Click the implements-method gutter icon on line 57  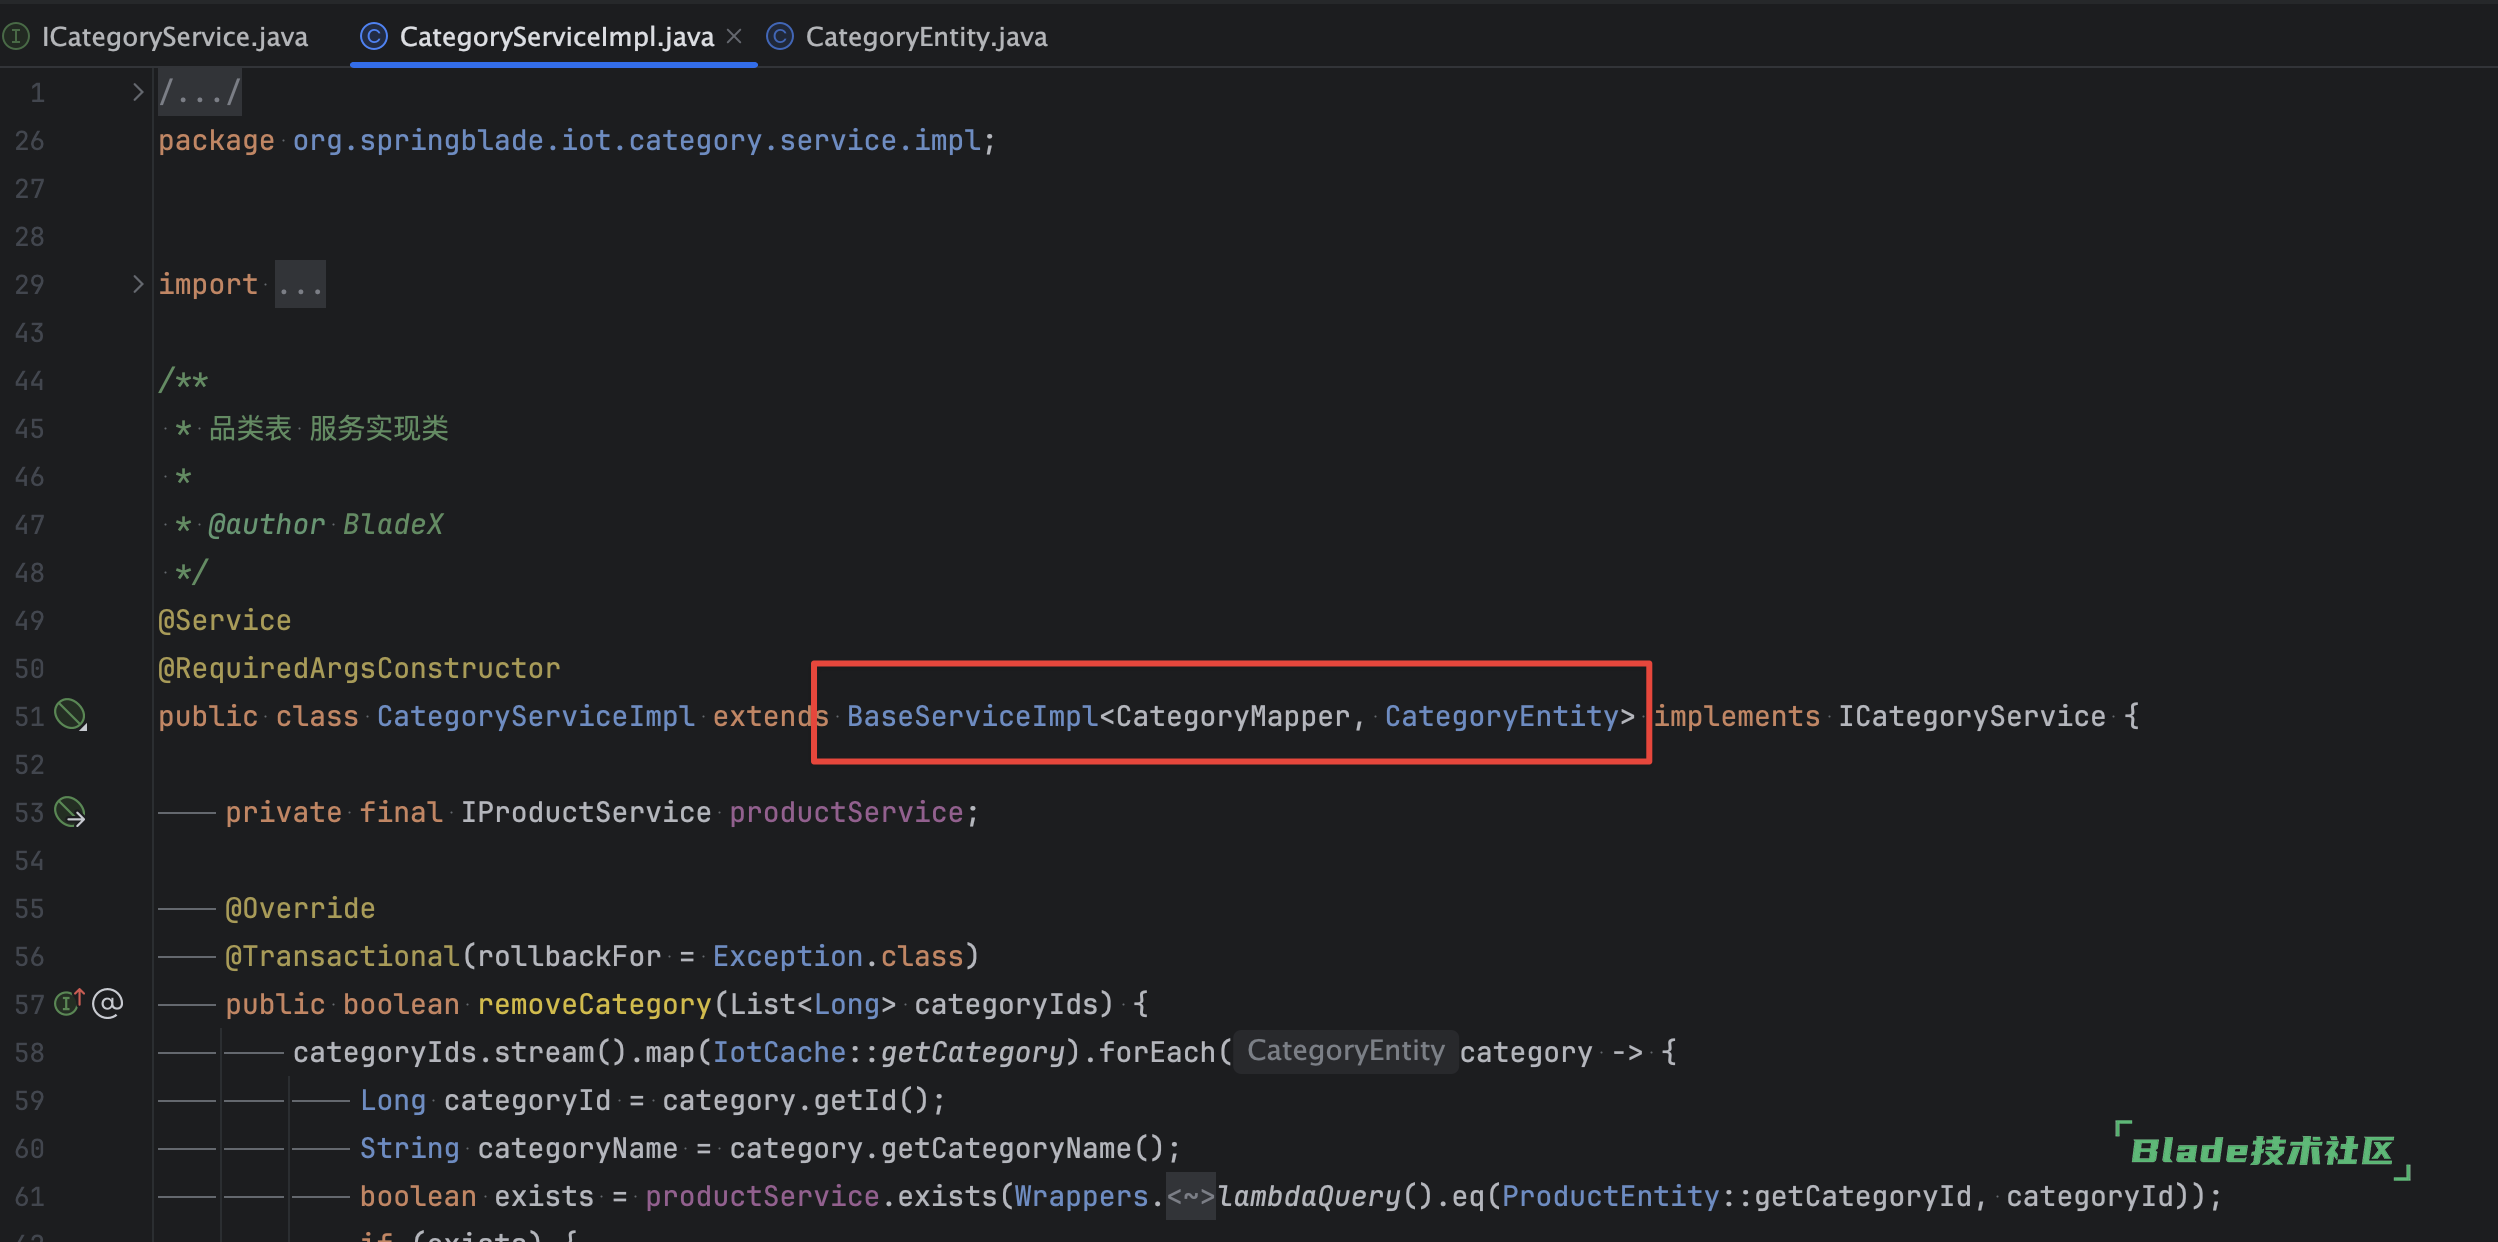click(x=69, y=1002)
